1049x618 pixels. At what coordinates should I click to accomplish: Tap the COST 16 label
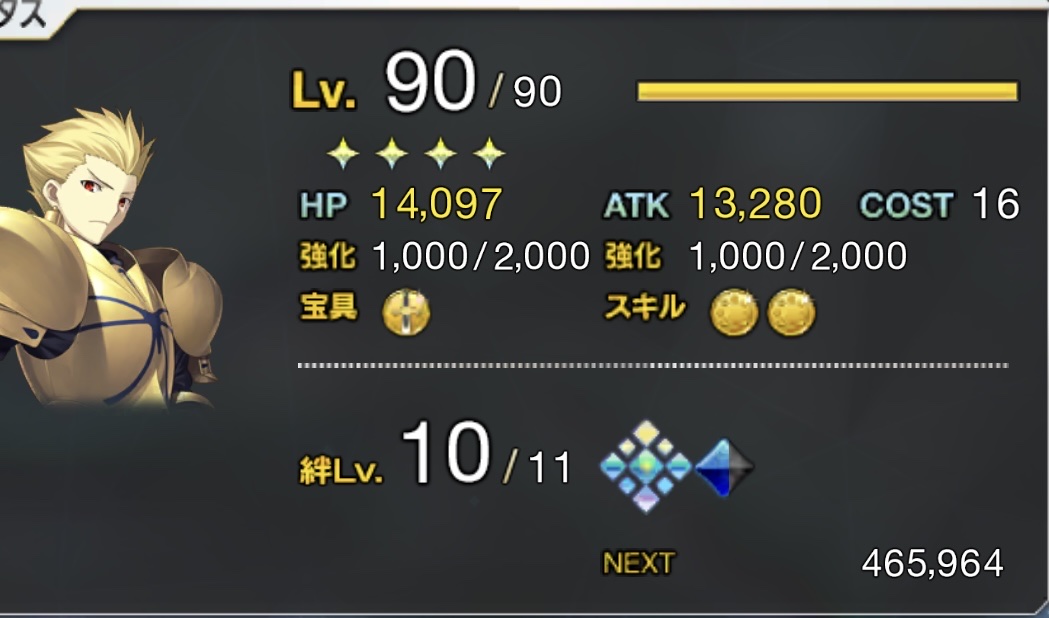(939, 204)
